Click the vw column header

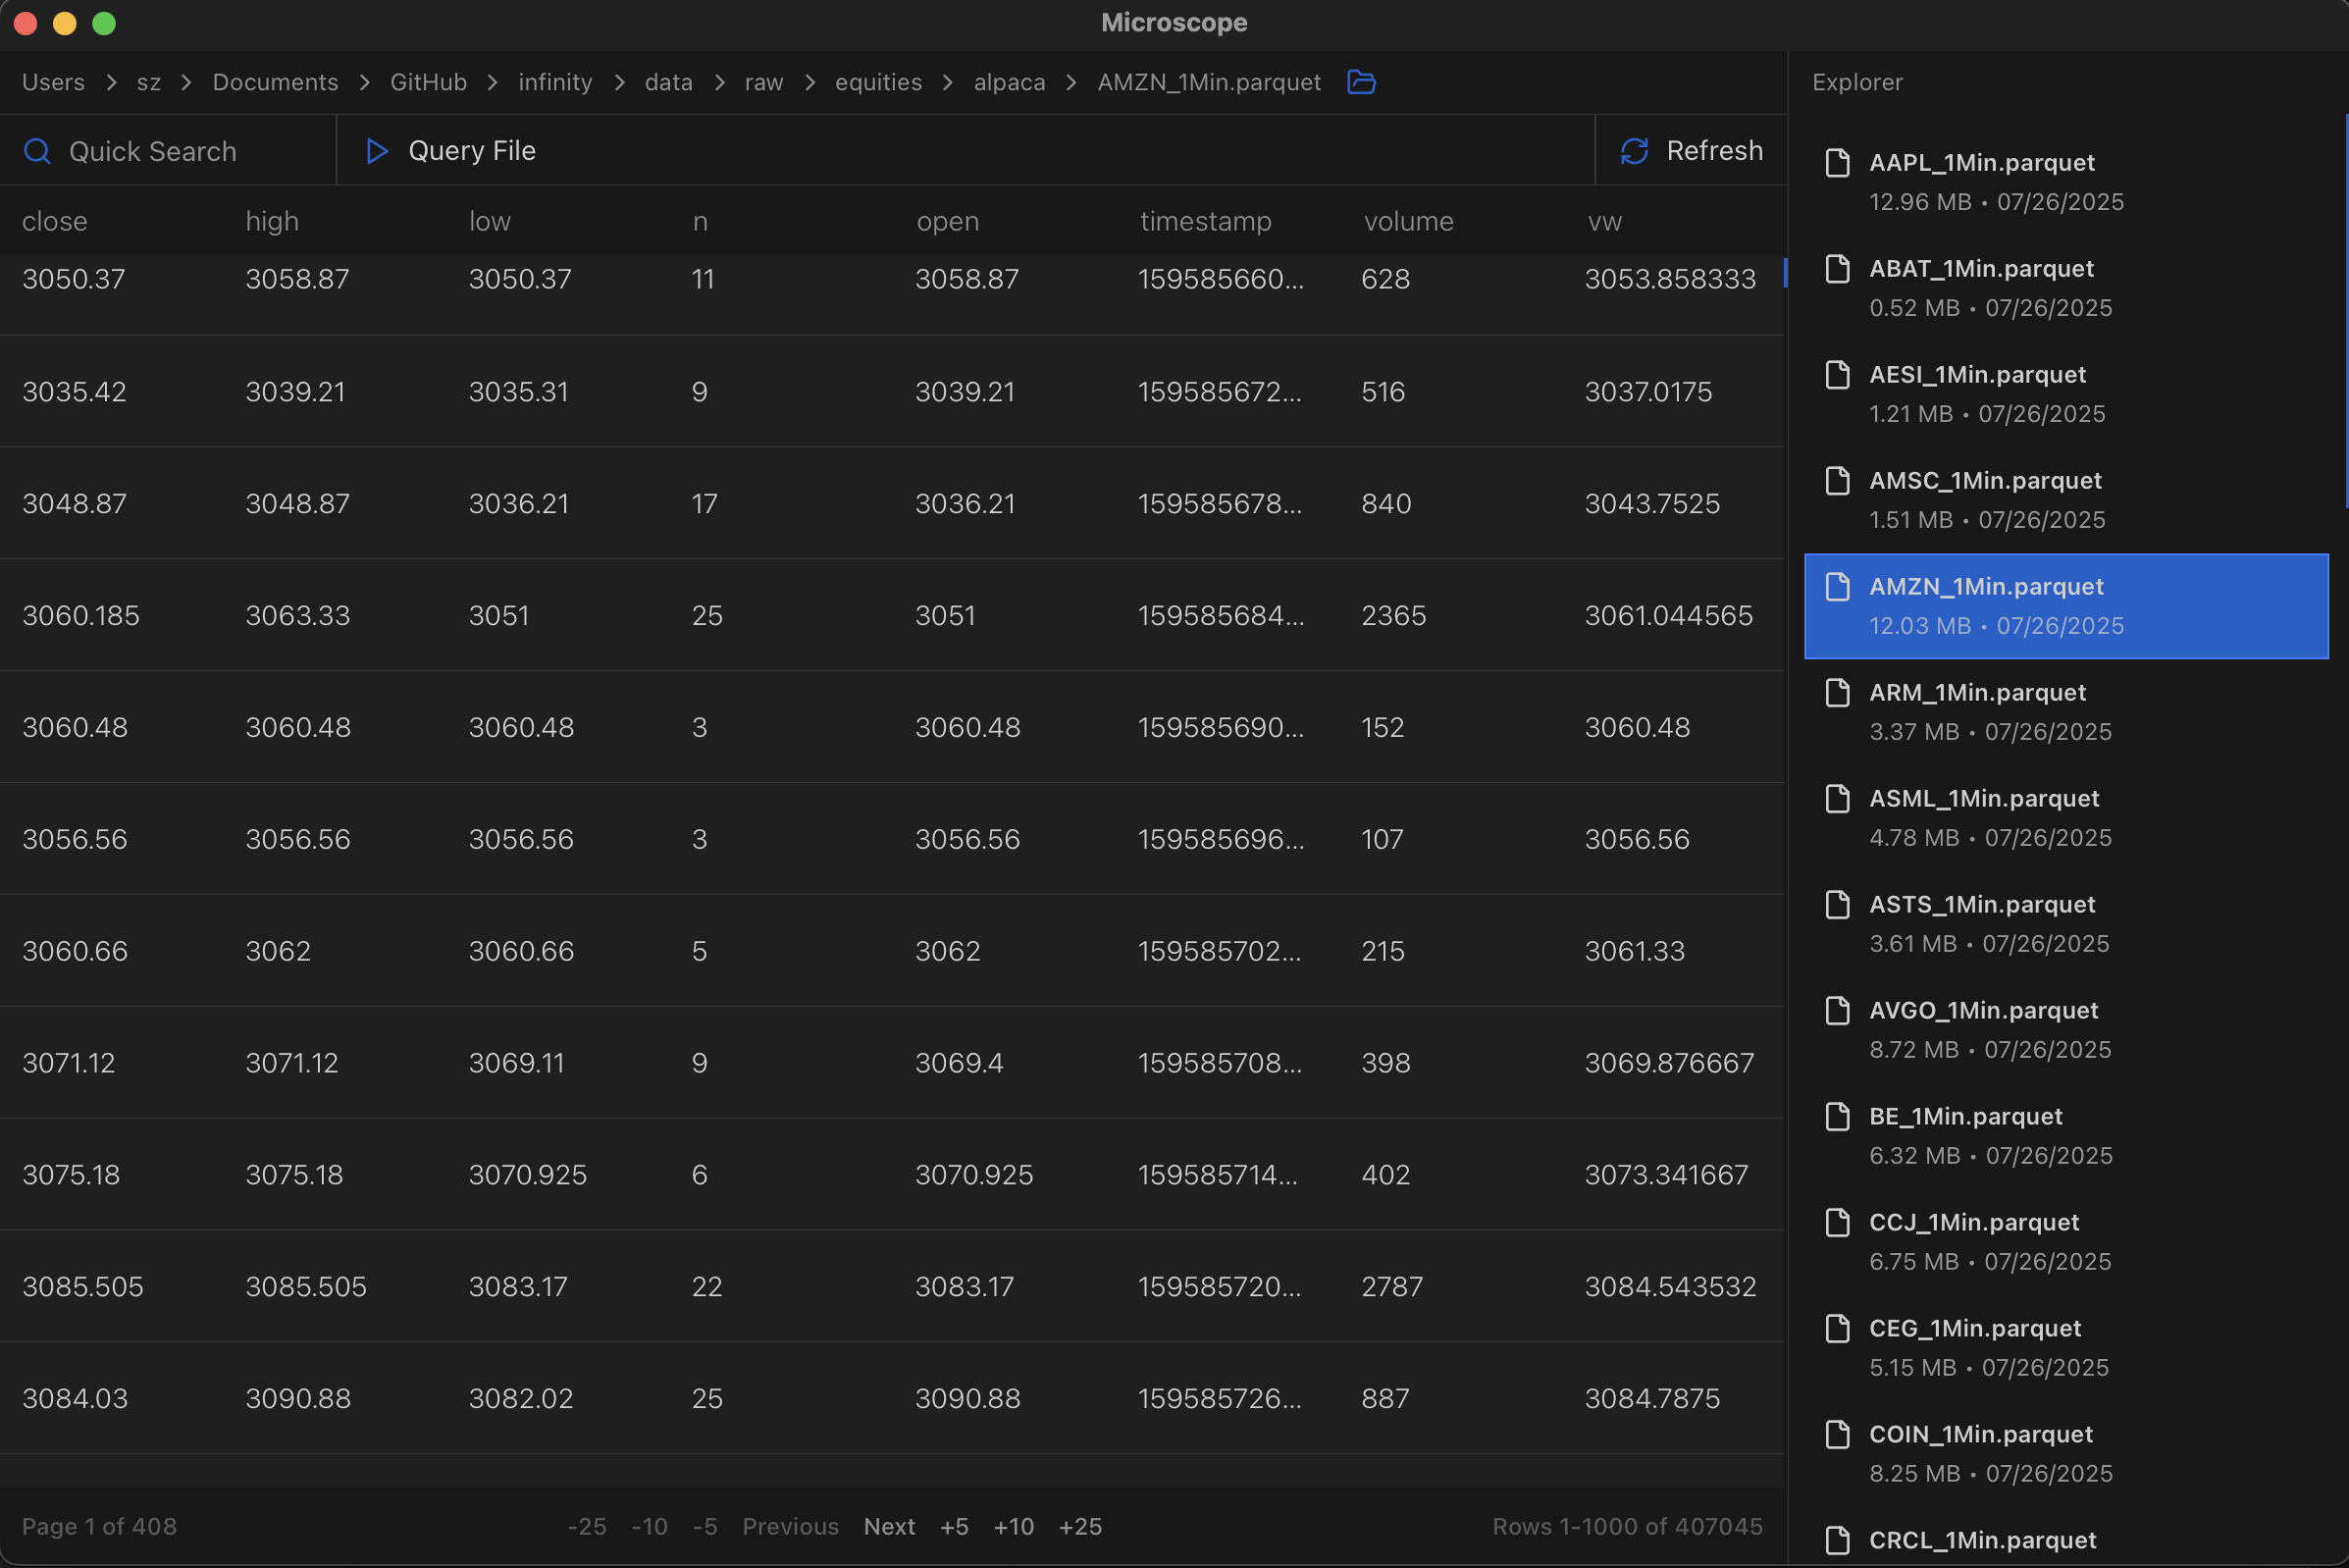coord(1604,221)
